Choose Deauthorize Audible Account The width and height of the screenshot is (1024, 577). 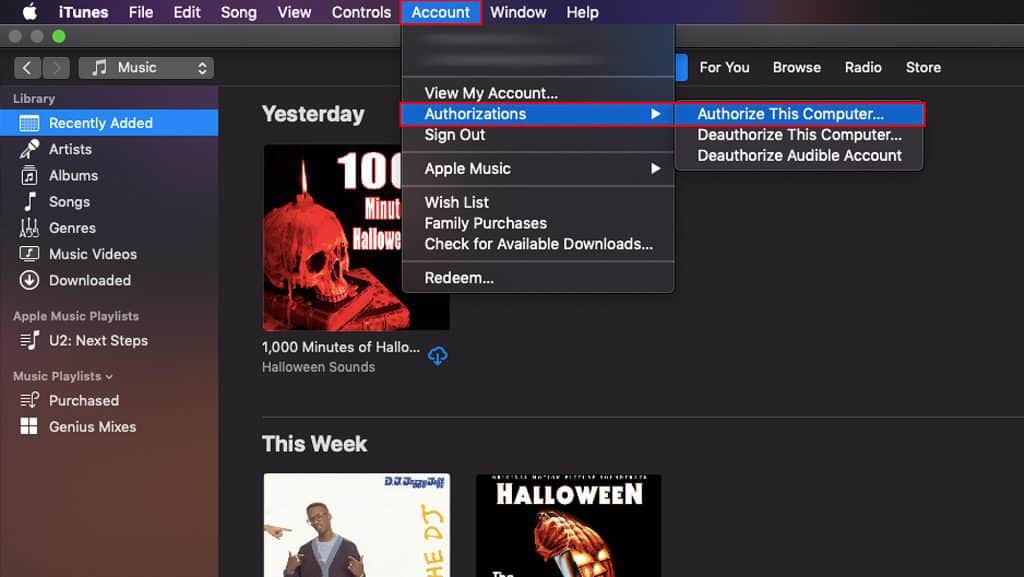tap(799, 155)
